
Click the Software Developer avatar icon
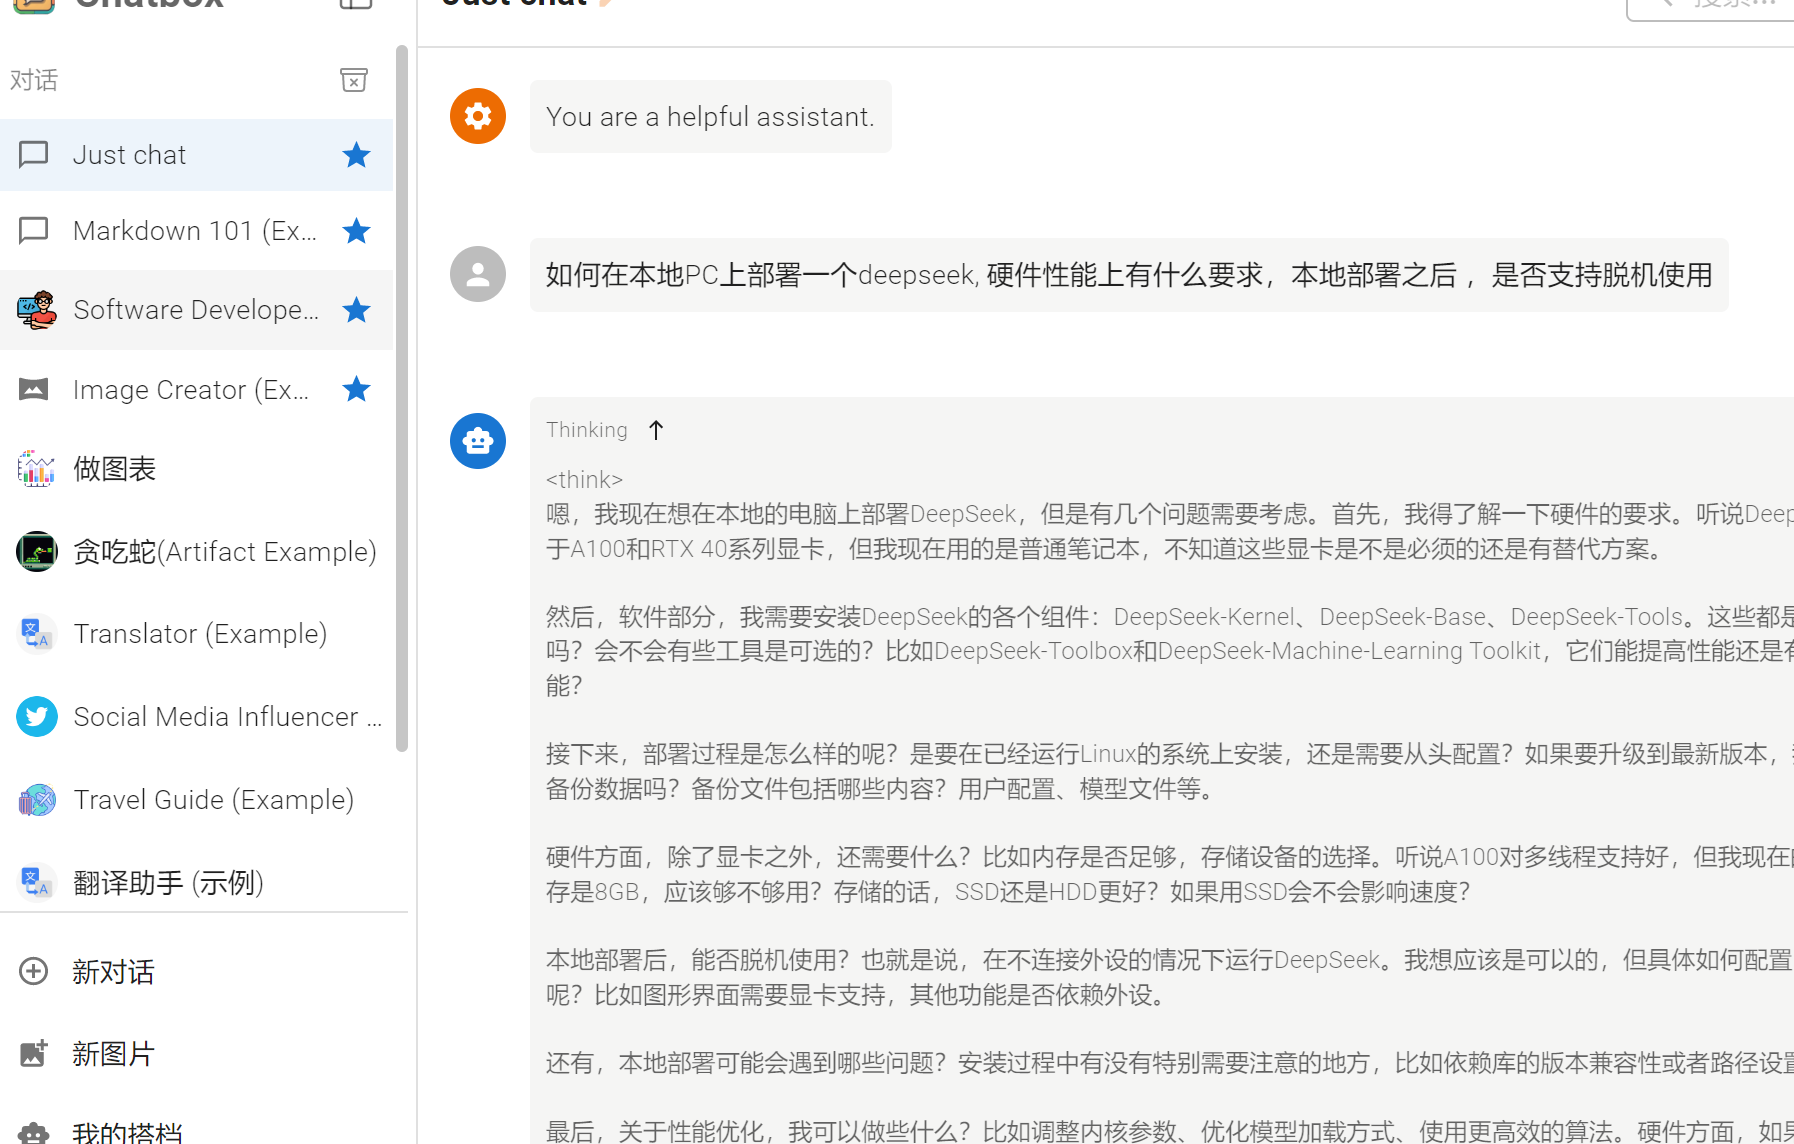37,310
